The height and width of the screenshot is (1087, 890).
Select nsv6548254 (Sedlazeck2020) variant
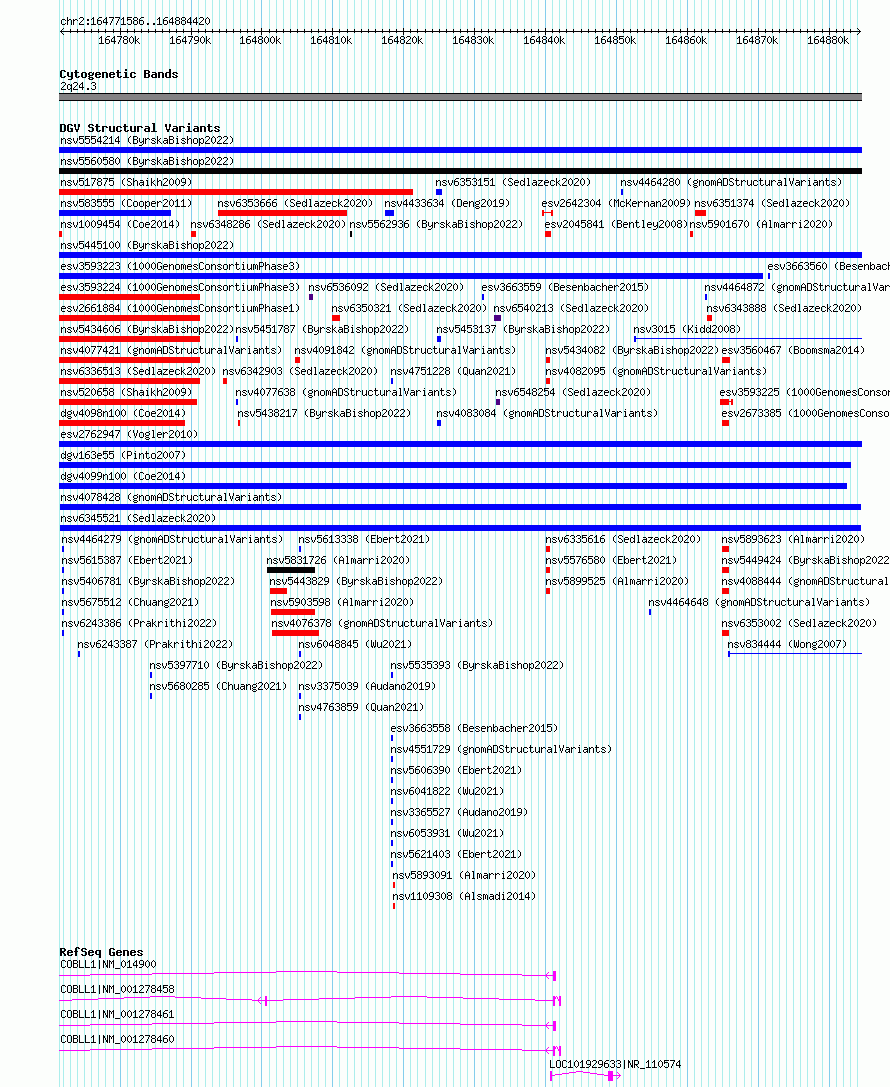[573, 392]
